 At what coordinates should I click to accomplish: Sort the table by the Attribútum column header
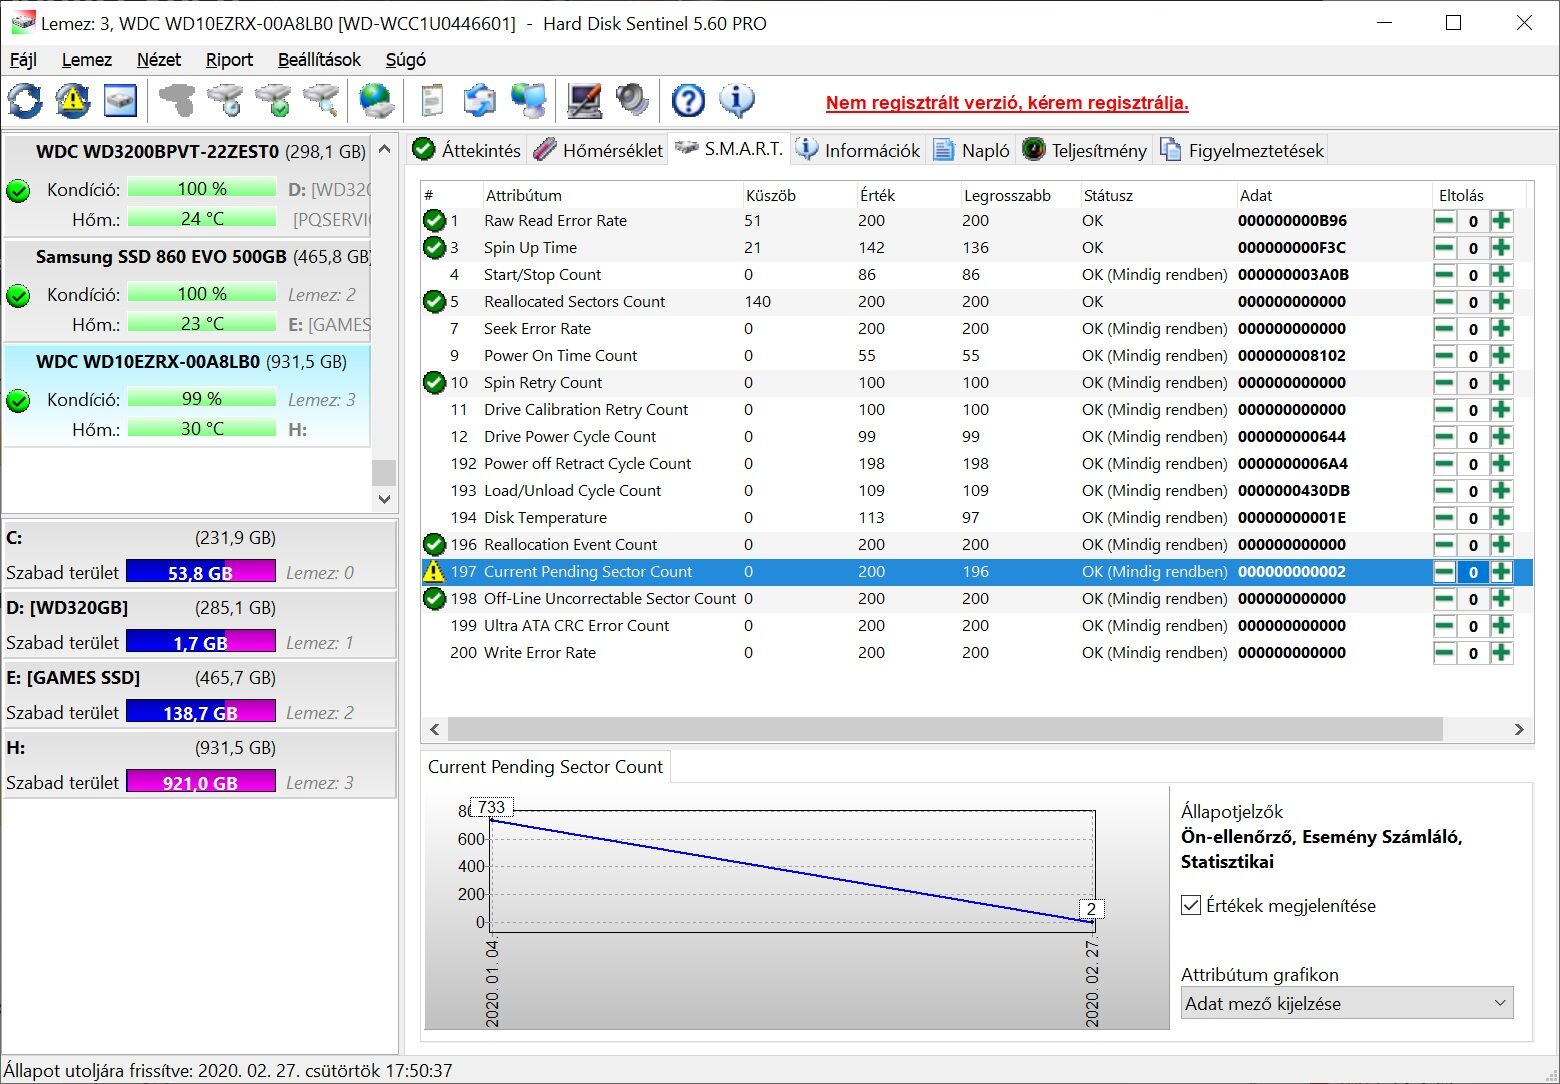610,195
